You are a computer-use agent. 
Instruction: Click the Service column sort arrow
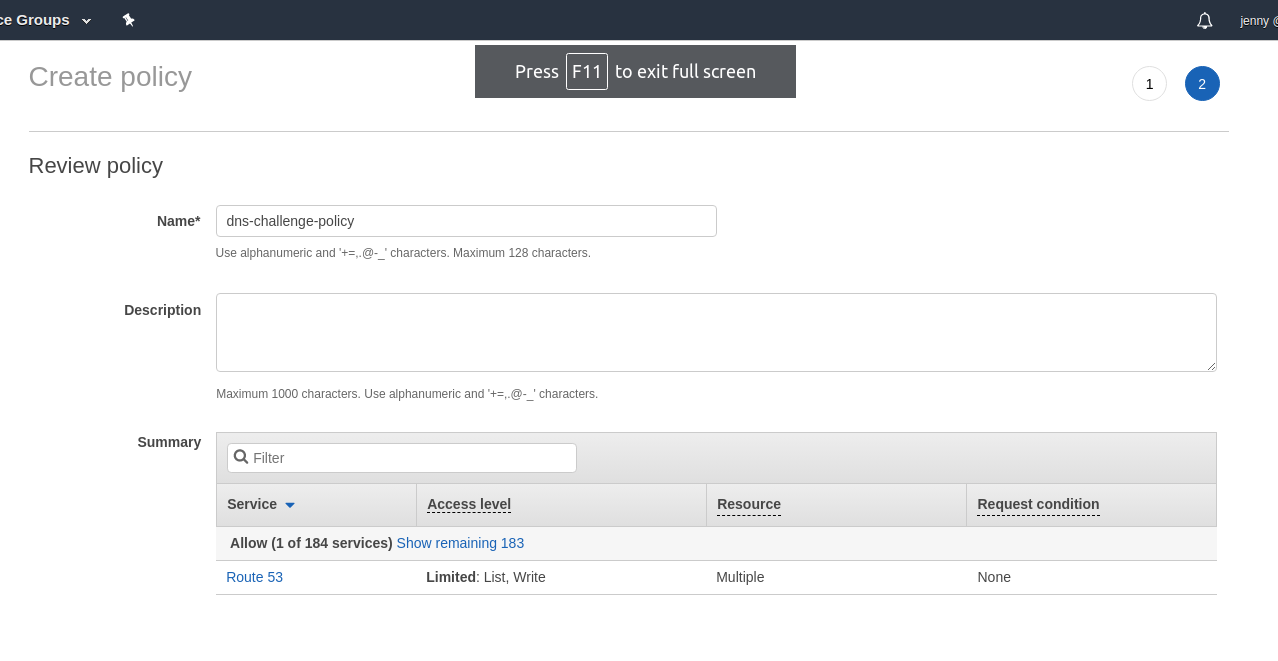tap(290, 505)
